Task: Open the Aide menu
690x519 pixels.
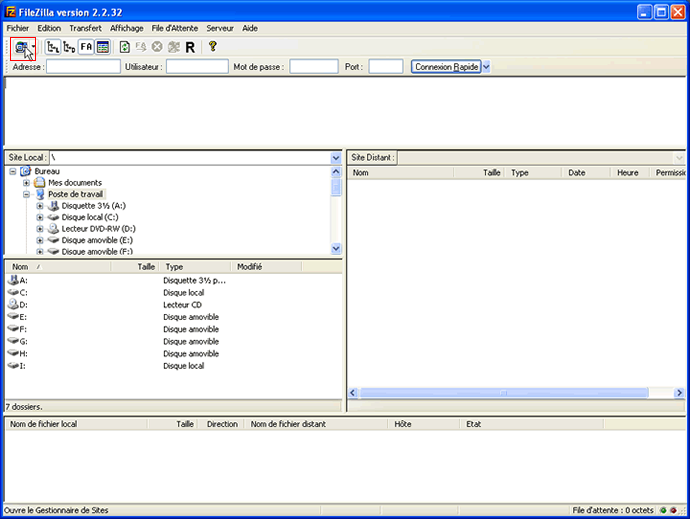Action: pyautogui.click(x=250, y=28)
